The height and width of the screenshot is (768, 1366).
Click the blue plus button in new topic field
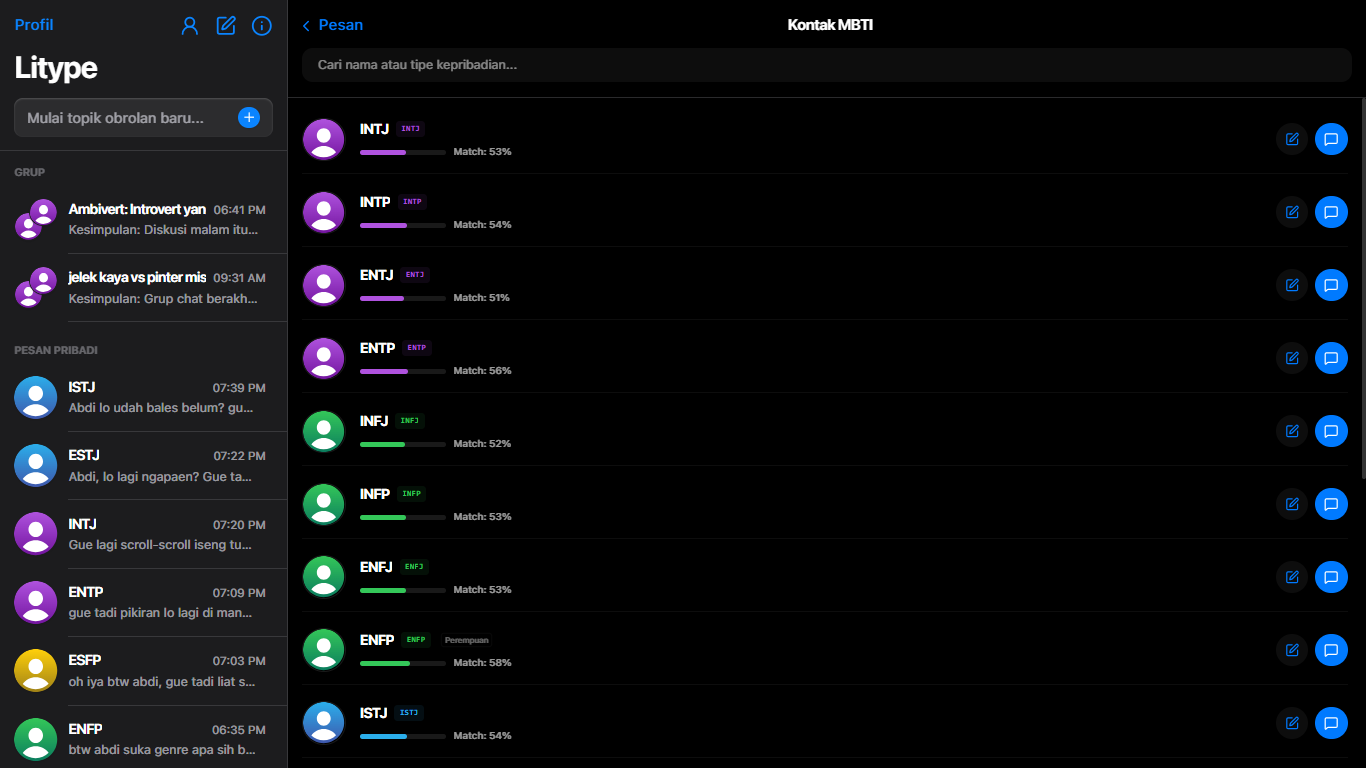pos(249,118)
